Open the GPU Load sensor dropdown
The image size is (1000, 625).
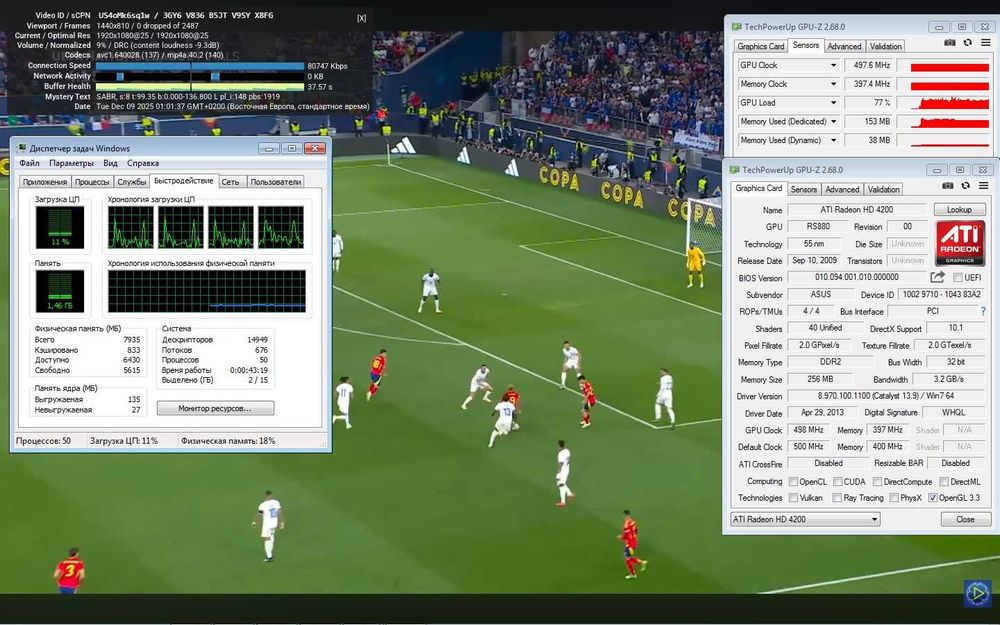click(833, 102)
